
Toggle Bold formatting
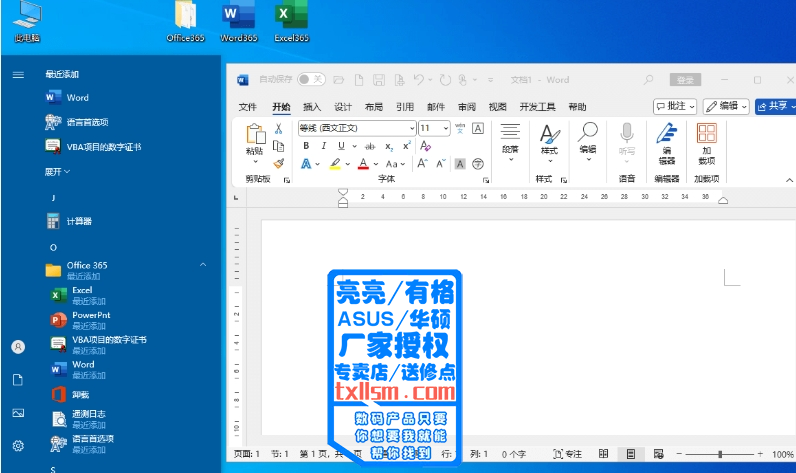pyautogui.click(x=306, y=146)
